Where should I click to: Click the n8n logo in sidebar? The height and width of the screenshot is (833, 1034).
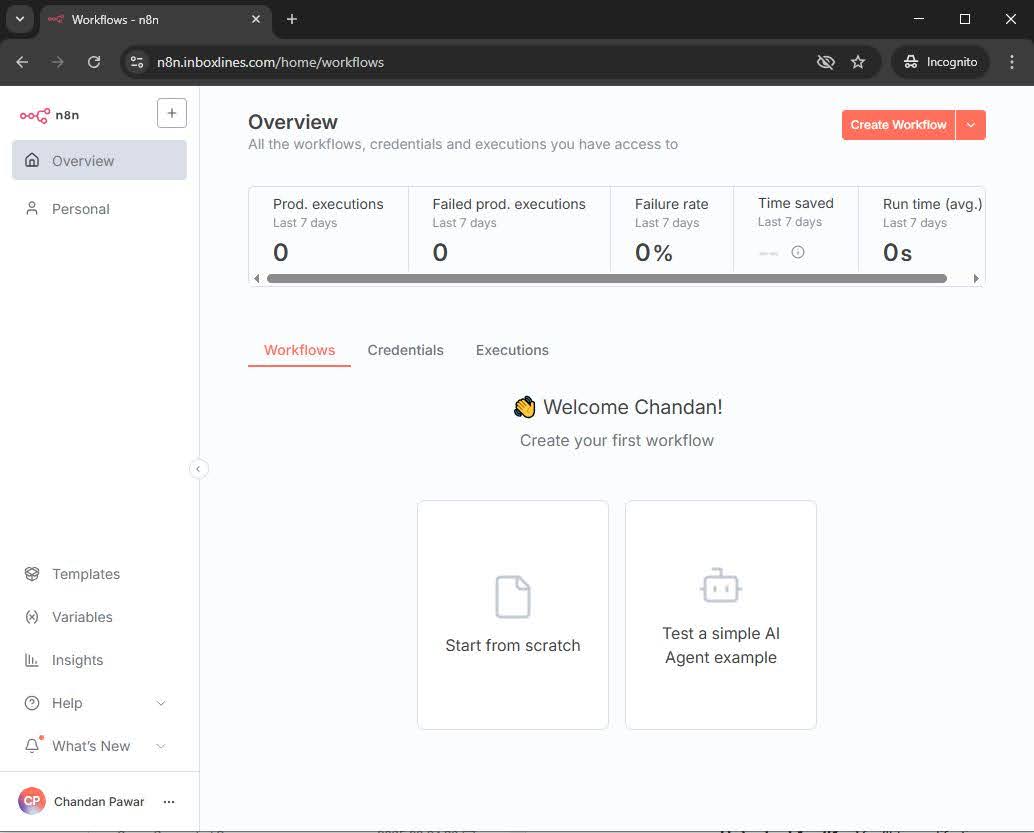[49, 115]
